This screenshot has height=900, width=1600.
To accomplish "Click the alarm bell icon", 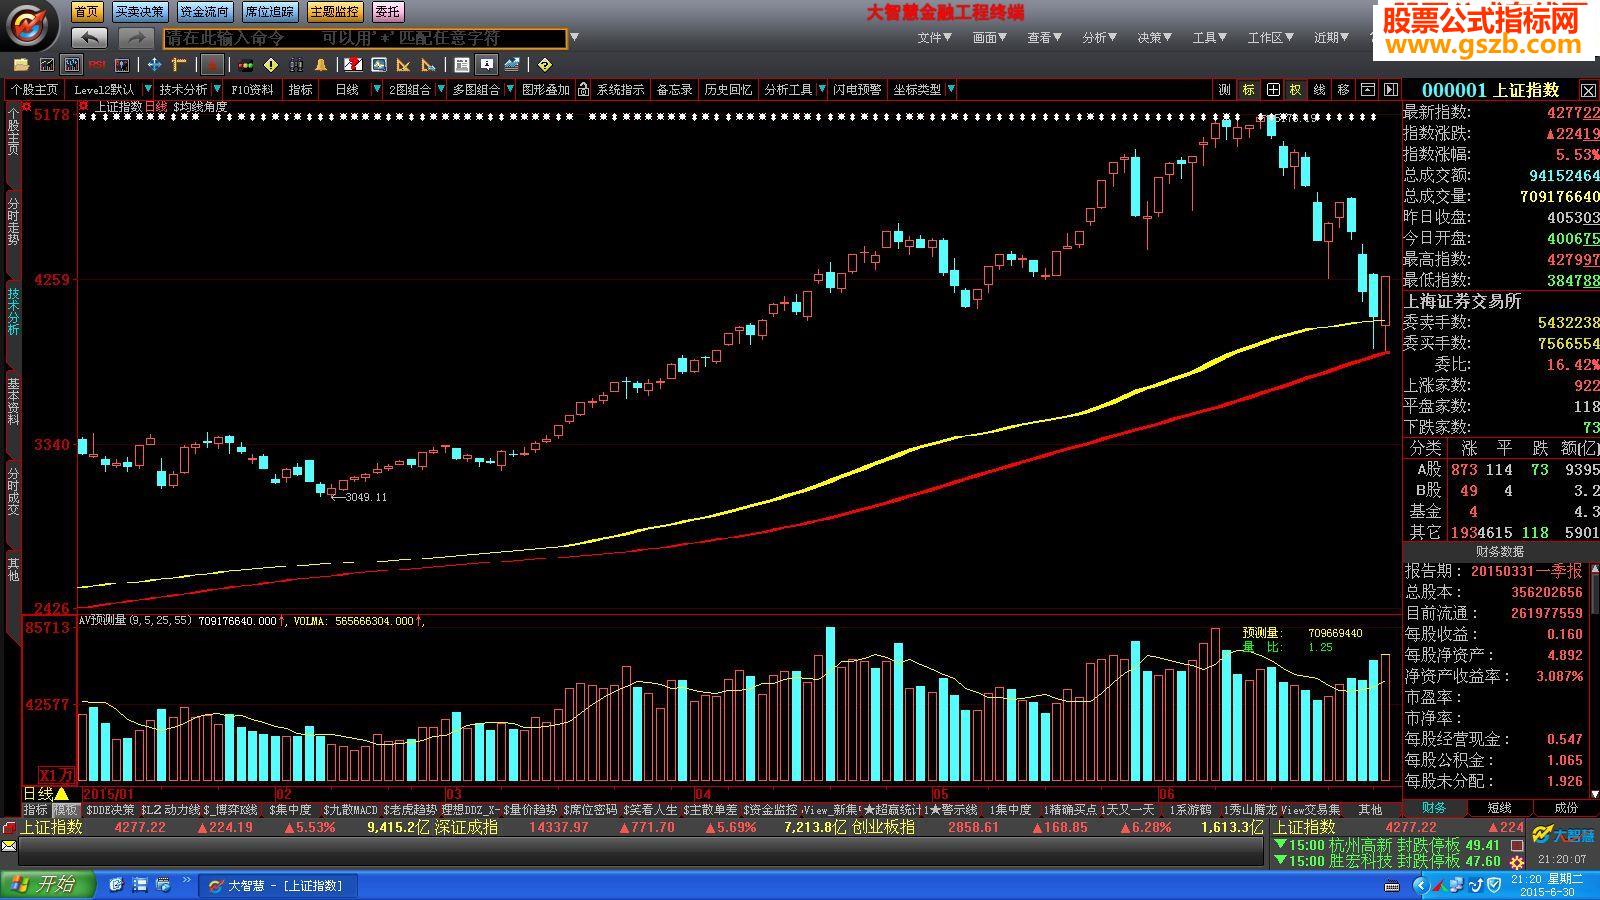I will tap(321, 65).
